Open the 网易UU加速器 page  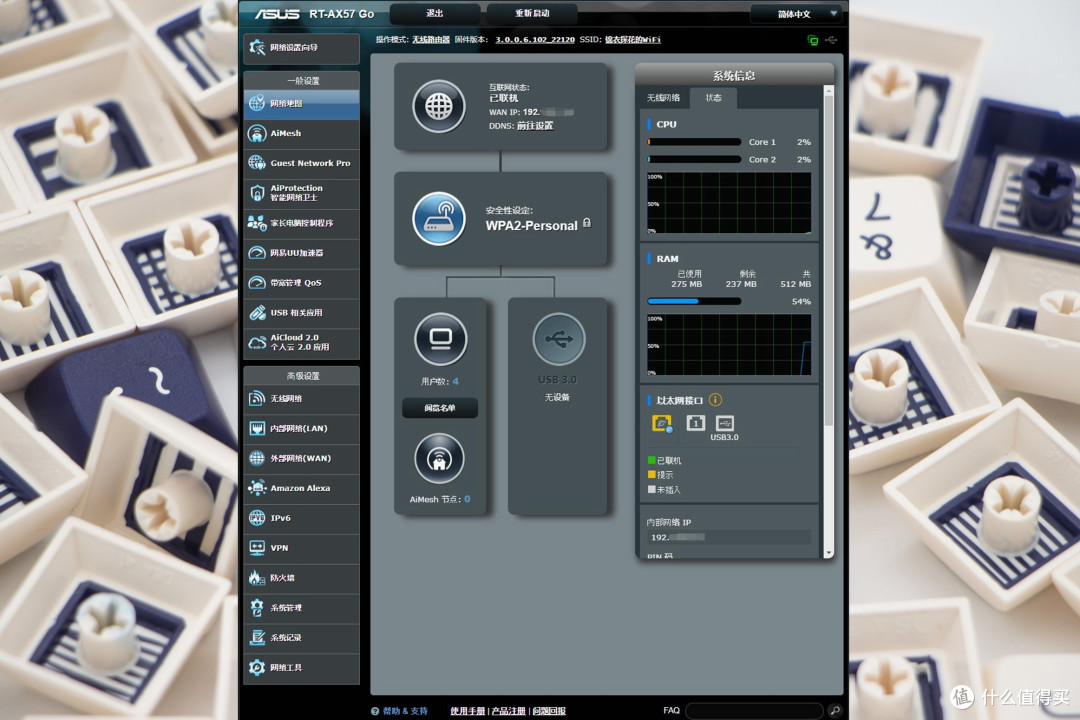301,253
